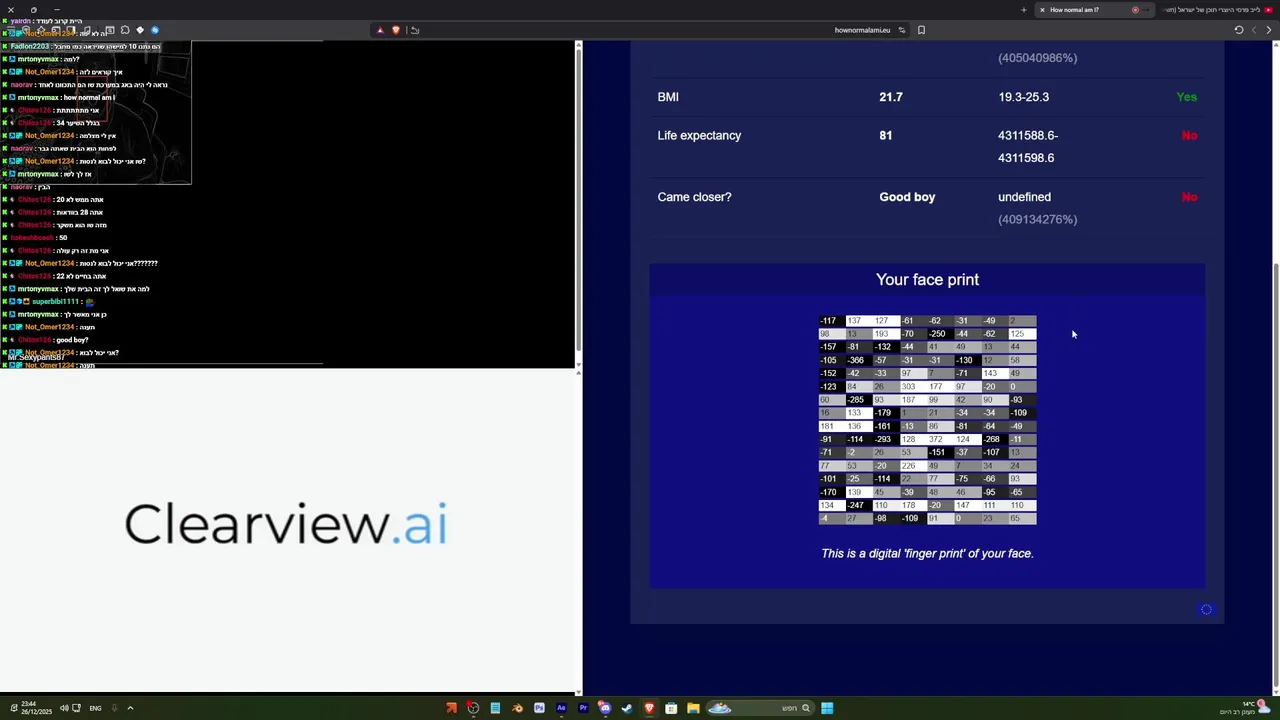Click the left panel's vertical scrollbar

coord(578,200)
